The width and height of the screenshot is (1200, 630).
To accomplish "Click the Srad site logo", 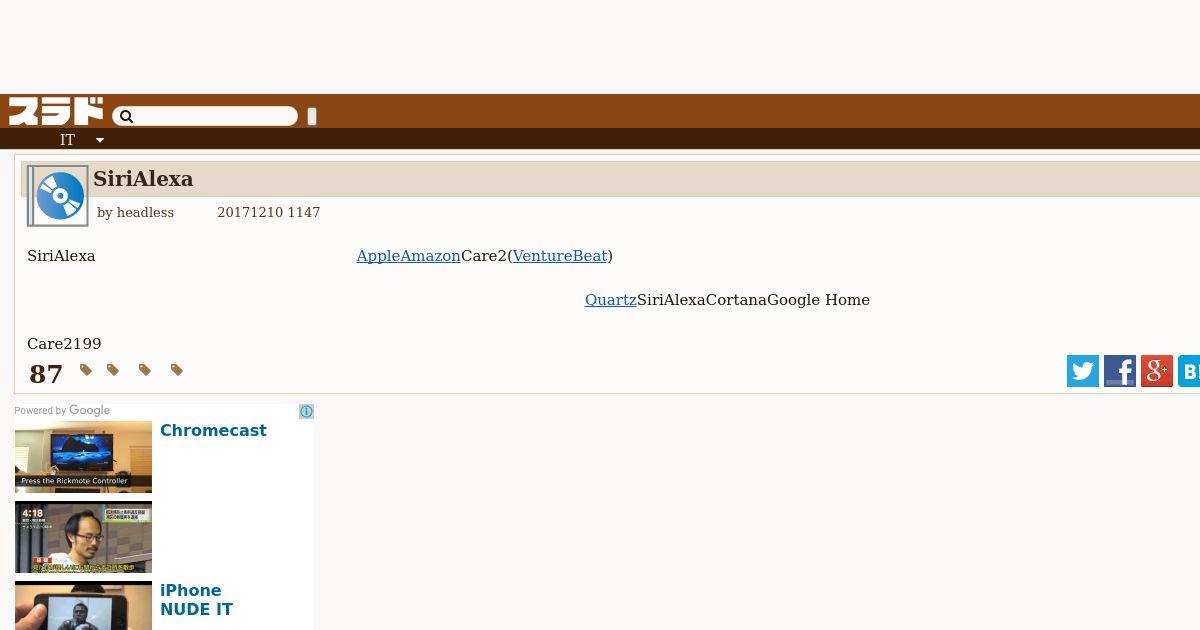I will tap(56, 111).
